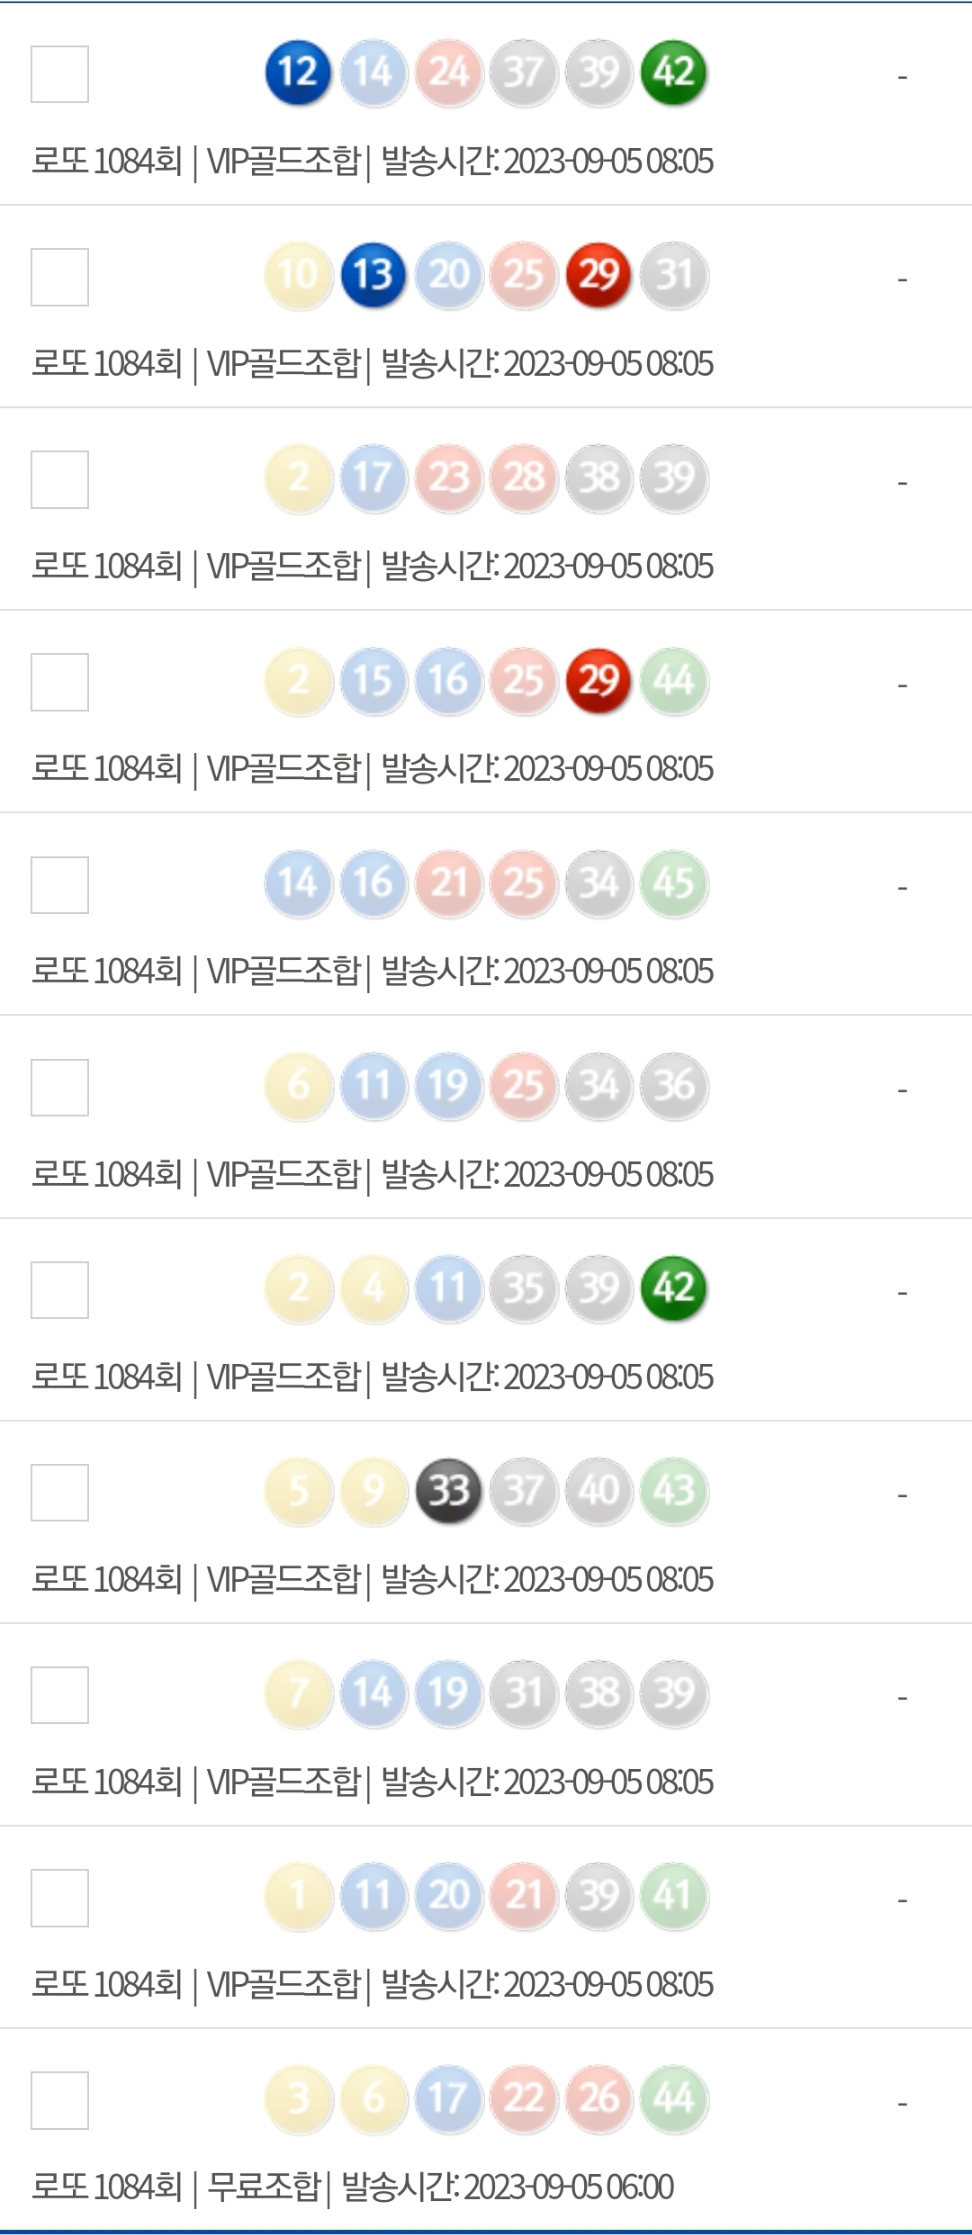The width and height of the screenshot is (972, 2235).
Task: Click the faded green number 41 ball
Action: (673, 1895)
